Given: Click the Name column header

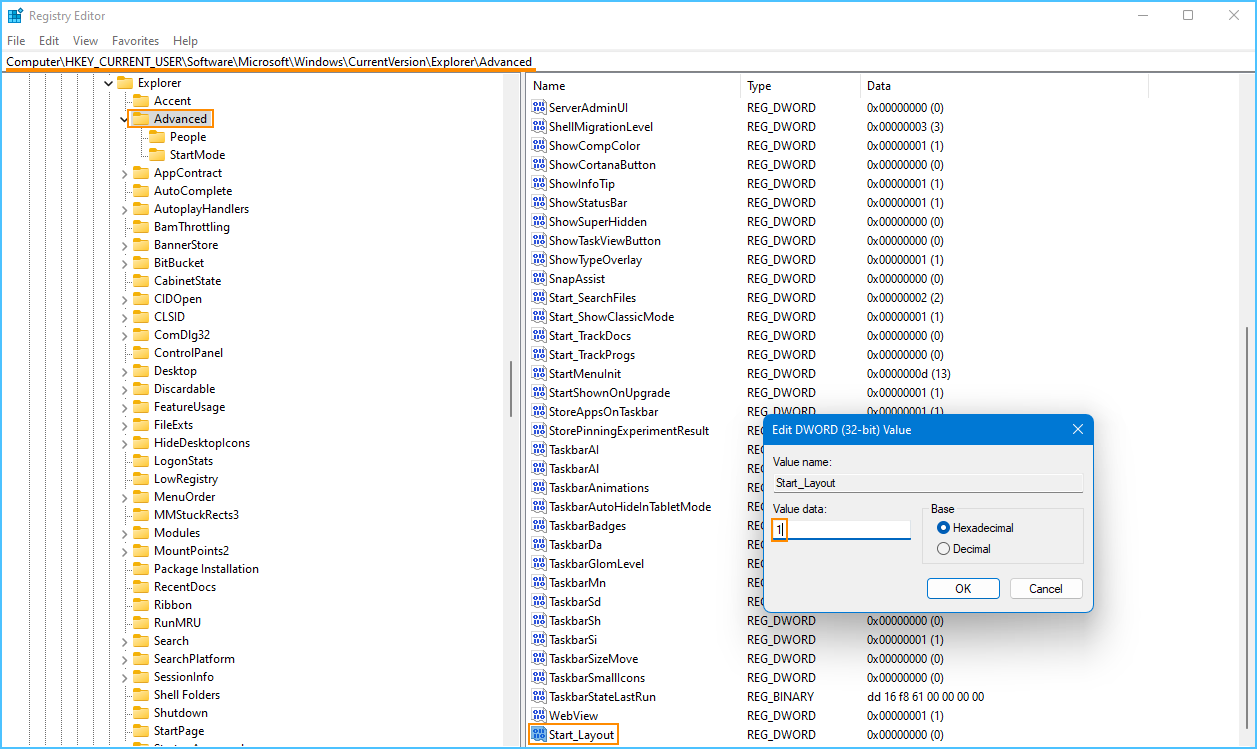Looking at the screenshot, I should click(x=634, y=86).
